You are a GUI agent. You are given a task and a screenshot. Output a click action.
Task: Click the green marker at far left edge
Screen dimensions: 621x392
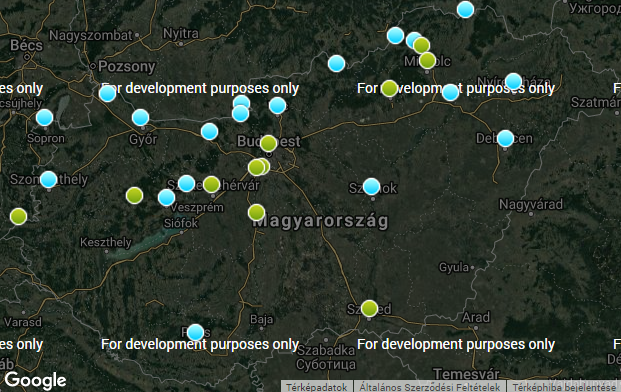tap(18, 216)
